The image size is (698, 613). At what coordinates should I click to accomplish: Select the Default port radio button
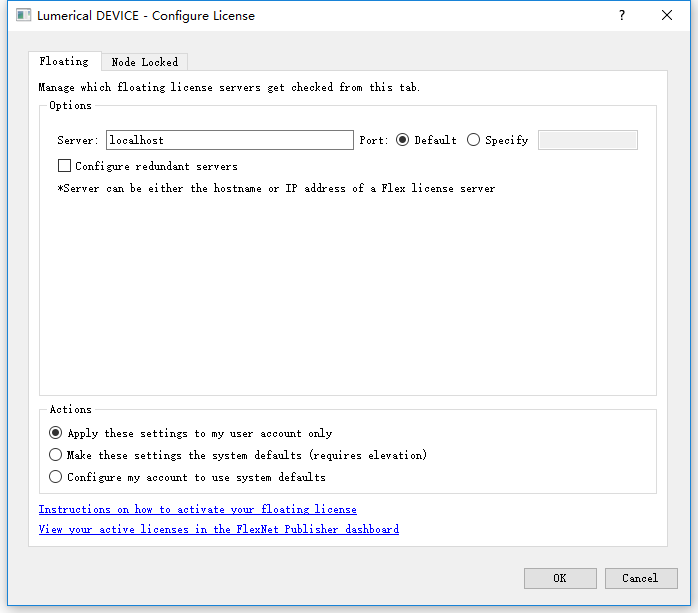(x=402, y=140)
